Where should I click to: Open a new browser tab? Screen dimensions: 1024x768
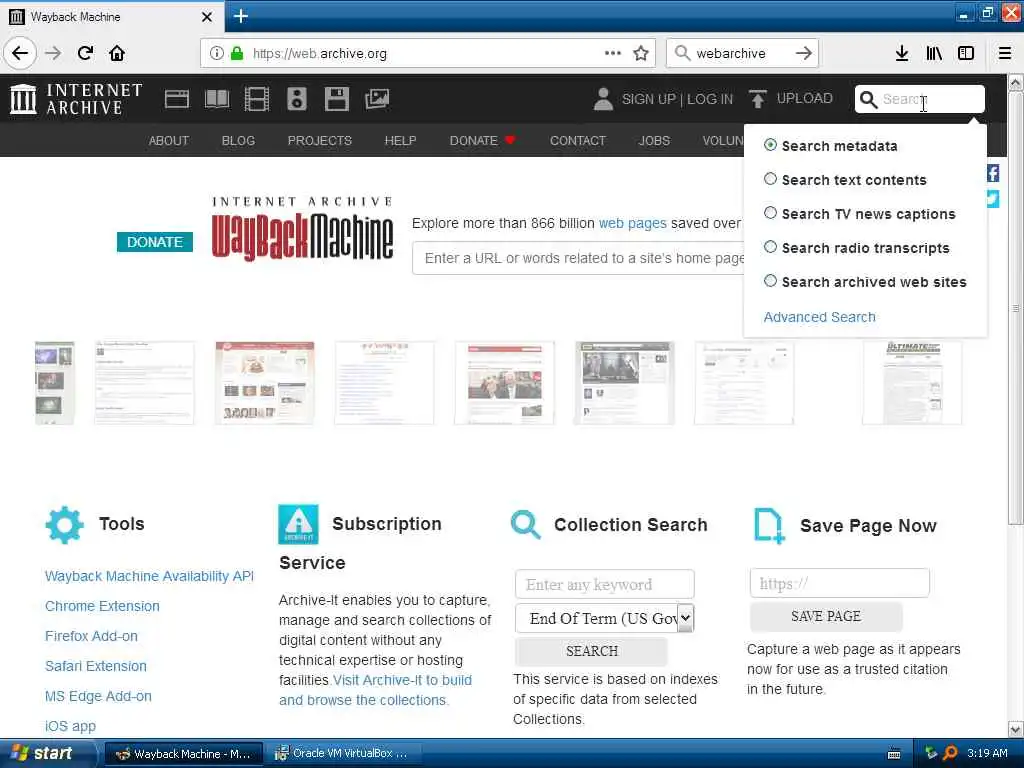[240, 16]
